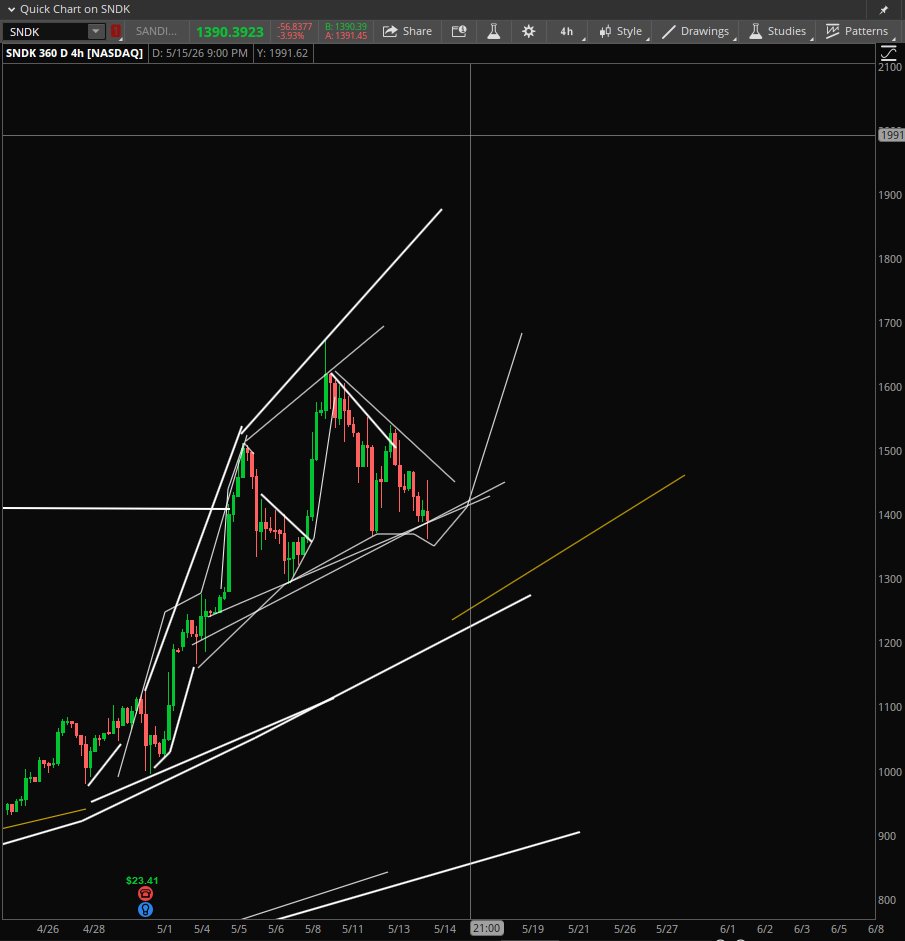This screenshot has width=905, height=941.
Task: Open the Patterns menu
Action: click(x=858, y=31)
